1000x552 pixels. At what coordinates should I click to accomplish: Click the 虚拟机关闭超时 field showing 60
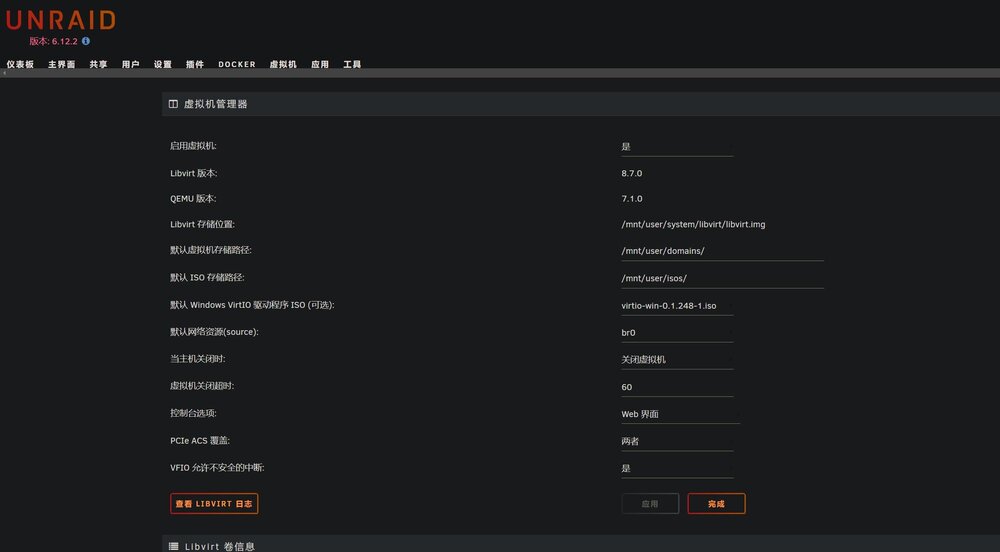[x=677, y=388]
